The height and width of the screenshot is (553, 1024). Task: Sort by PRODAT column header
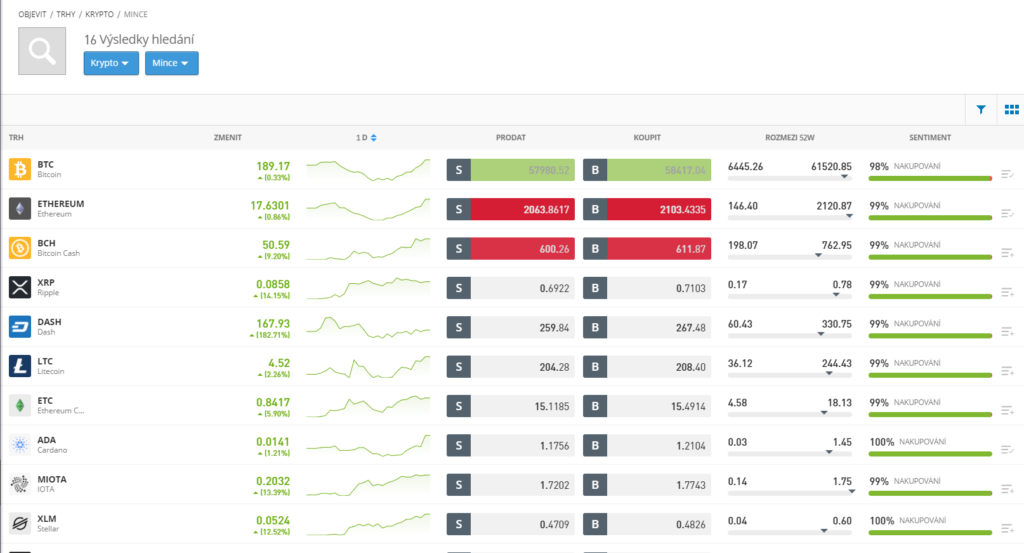tap(511, 138)
